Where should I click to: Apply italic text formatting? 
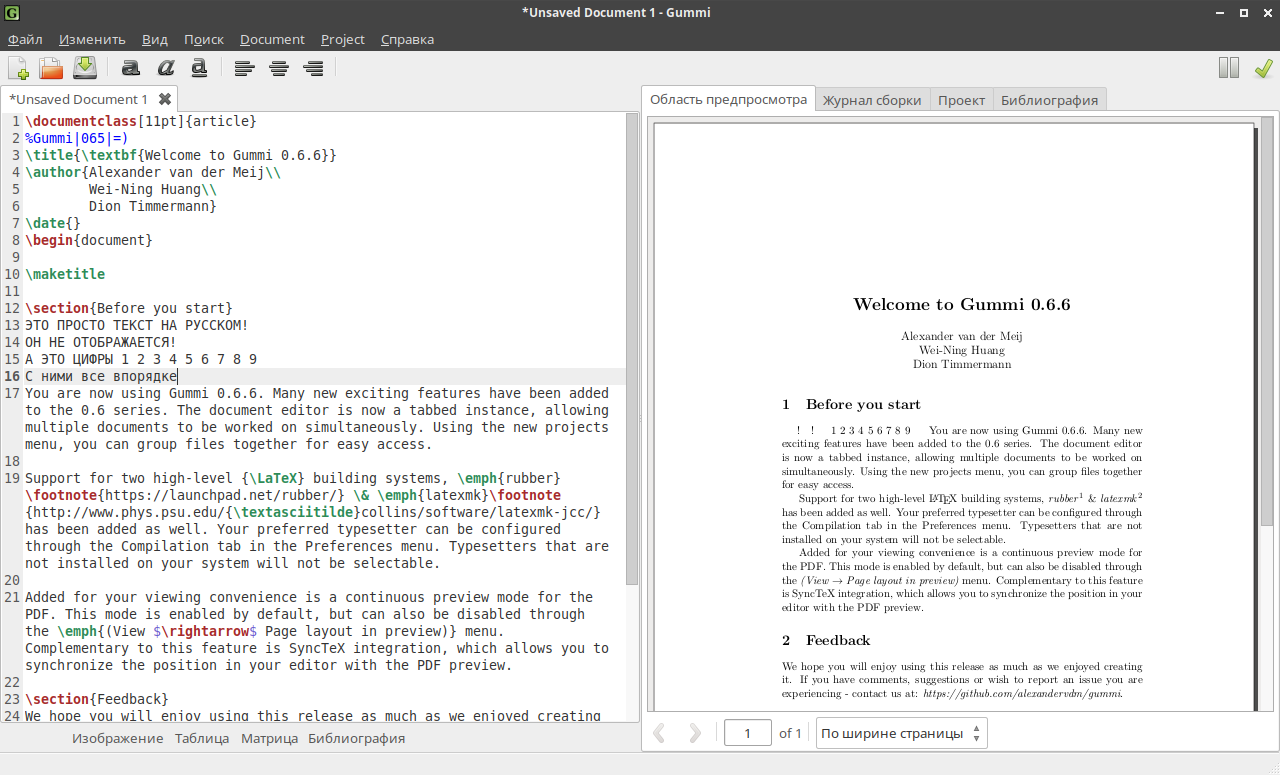click(x=165, y=68)
